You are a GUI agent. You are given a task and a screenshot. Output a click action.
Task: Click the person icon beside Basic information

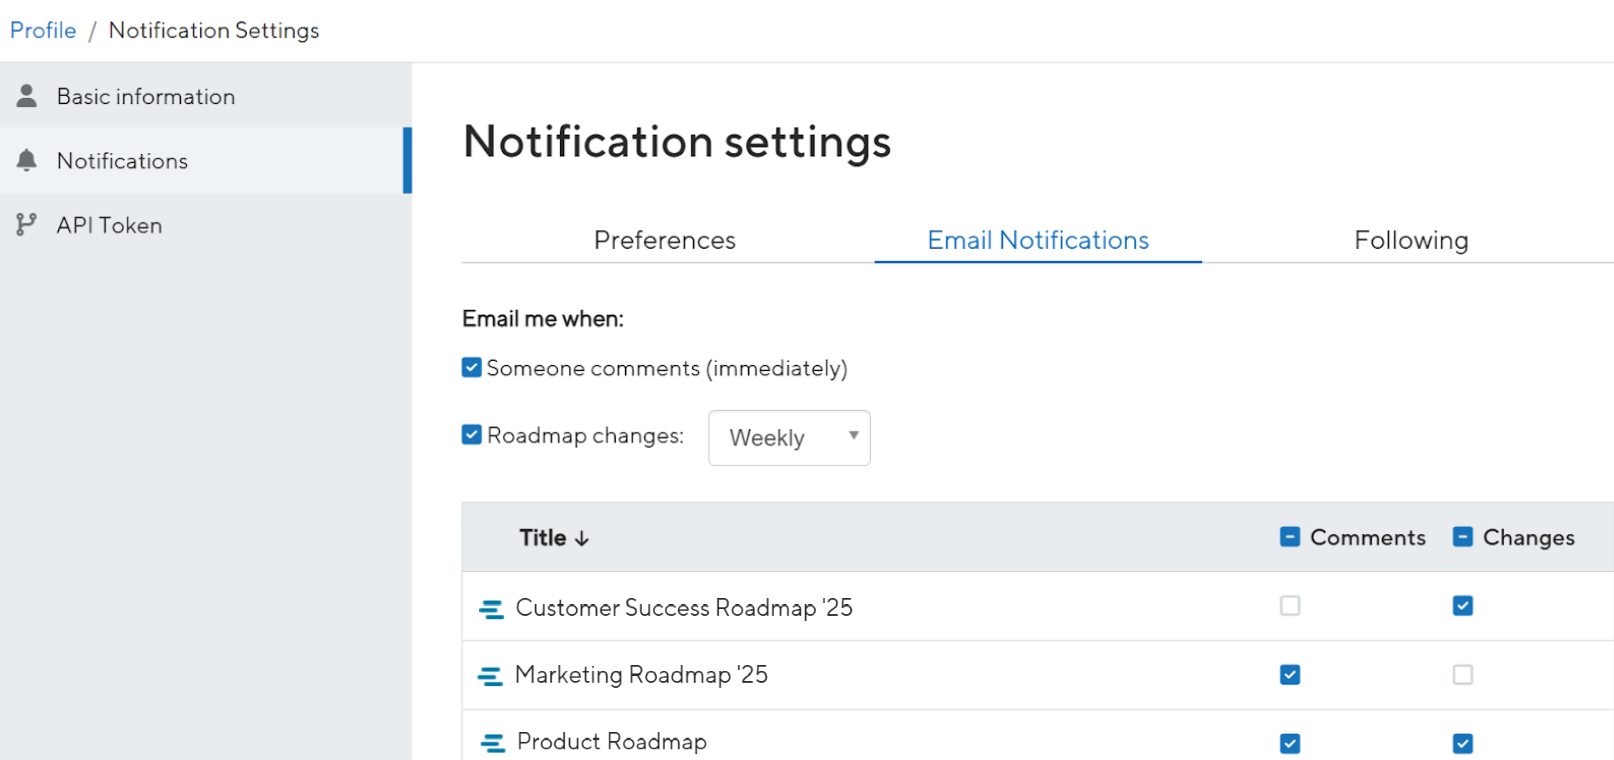pyautogui.click(x=27, y=96)
